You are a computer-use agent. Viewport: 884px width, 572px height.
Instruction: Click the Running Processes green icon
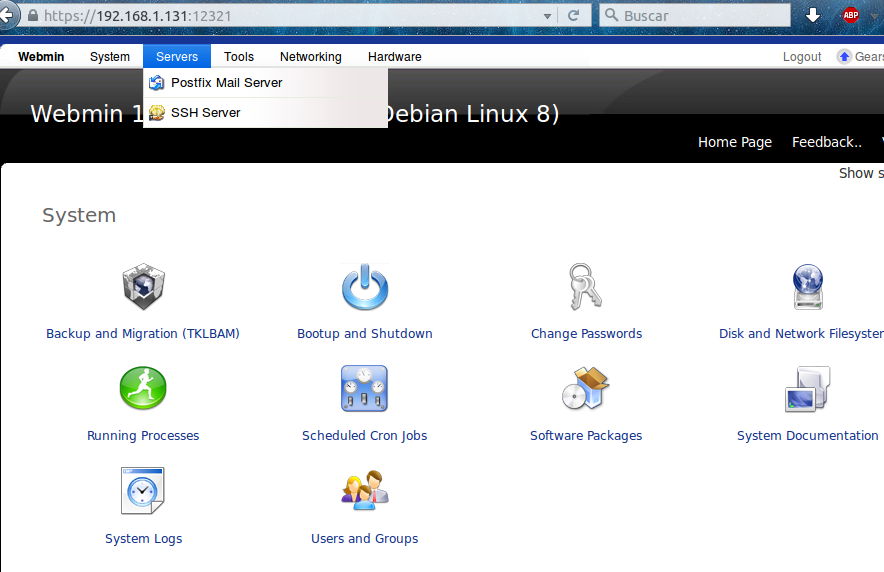[x=143, y=389]
